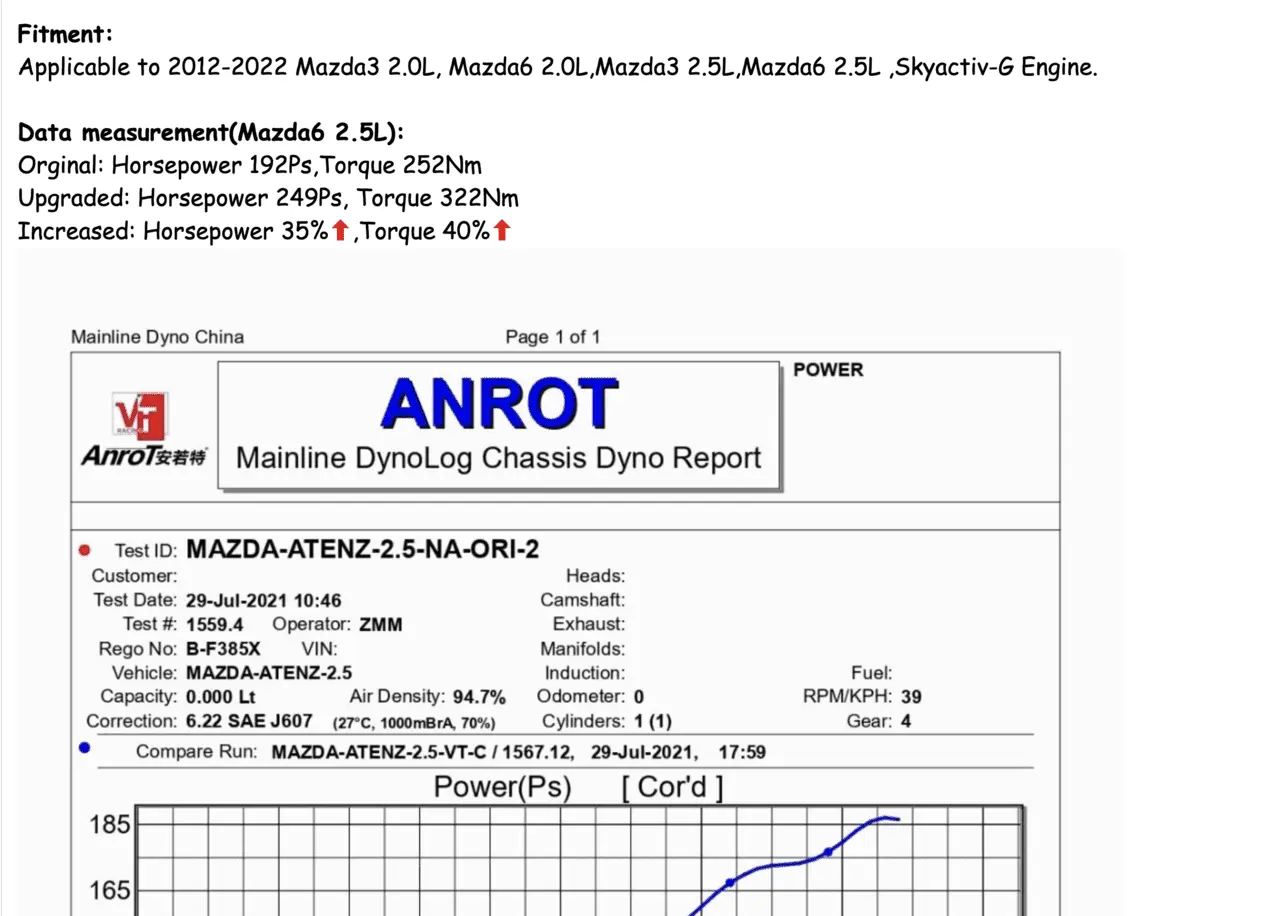The width and height of the screenshot is (1280, 916).
Task: Click the red dot beside Test ID
Action: (84, 550)
